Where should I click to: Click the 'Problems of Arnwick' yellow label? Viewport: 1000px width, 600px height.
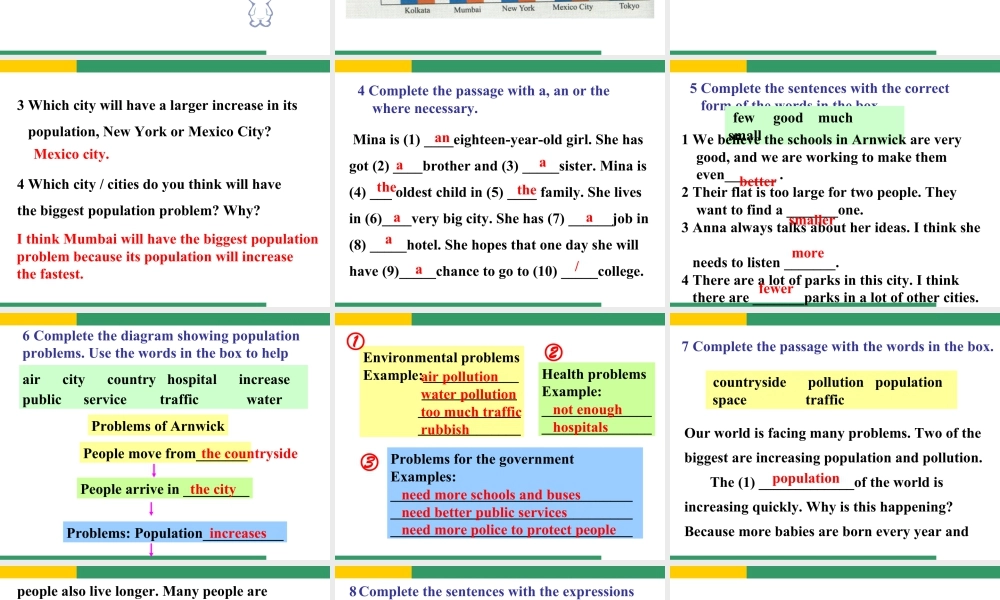click(157, 426)
